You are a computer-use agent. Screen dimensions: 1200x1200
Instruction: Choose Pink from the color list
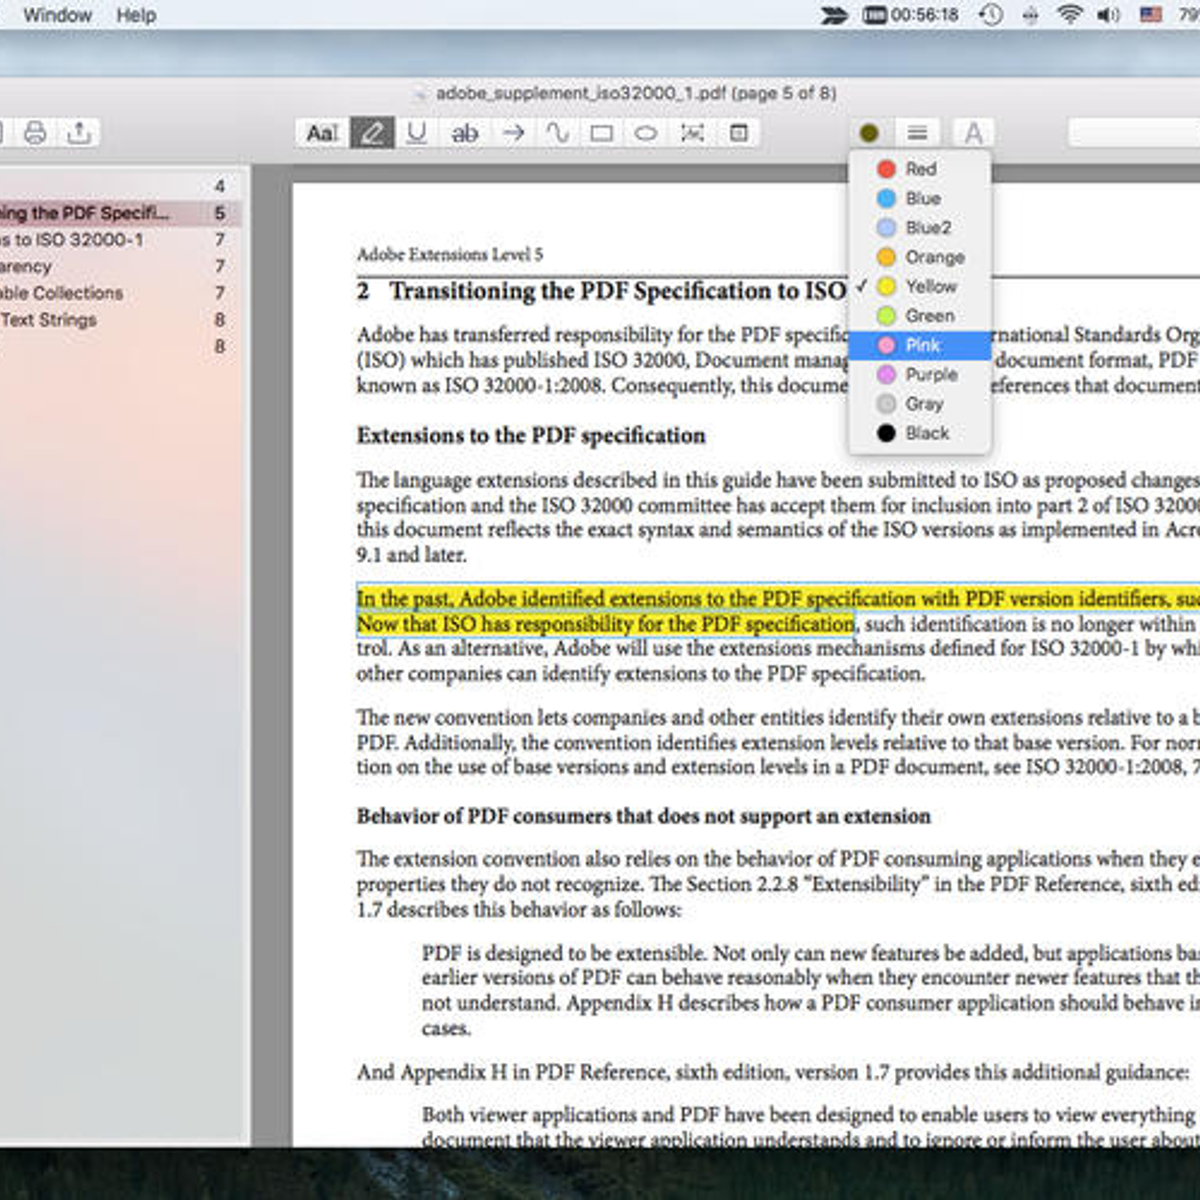pos(922,345)
